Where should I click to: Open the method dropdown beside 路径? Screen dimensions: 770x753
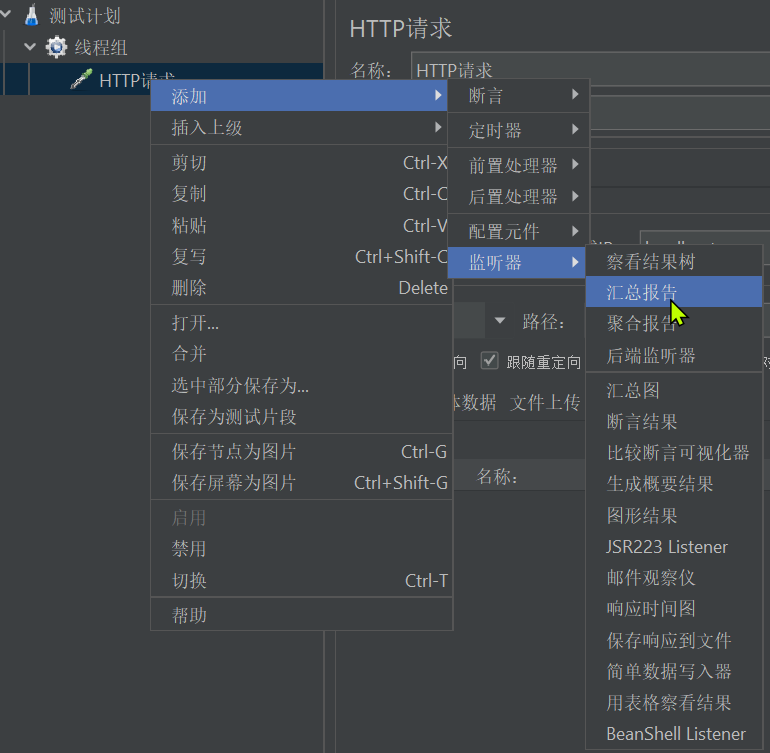click(500, 321)
